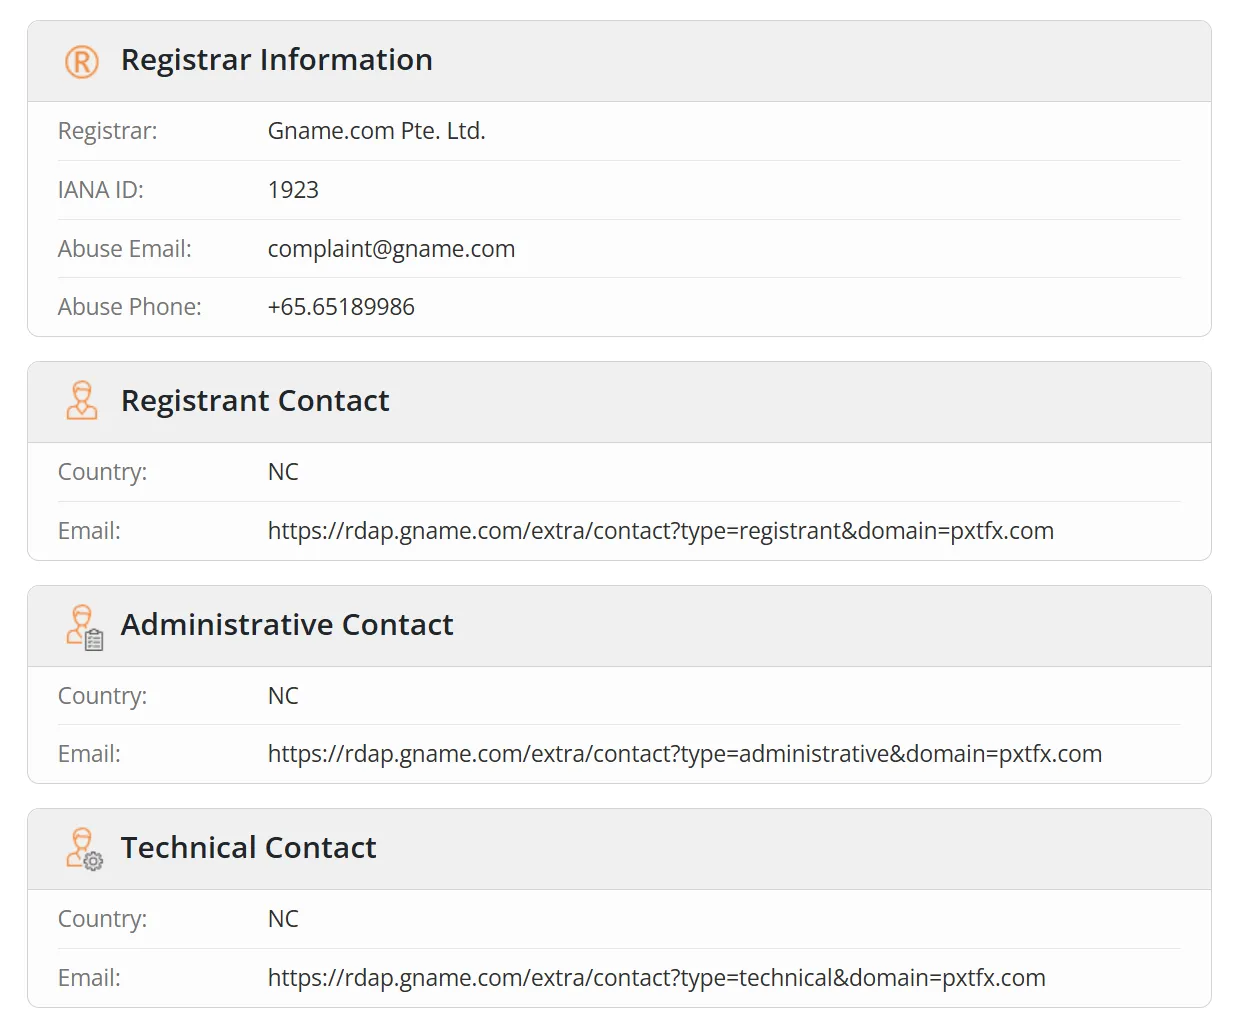Open the administrative contact RDAP email link
1233x1030 pixels.
tap(684, 754)
